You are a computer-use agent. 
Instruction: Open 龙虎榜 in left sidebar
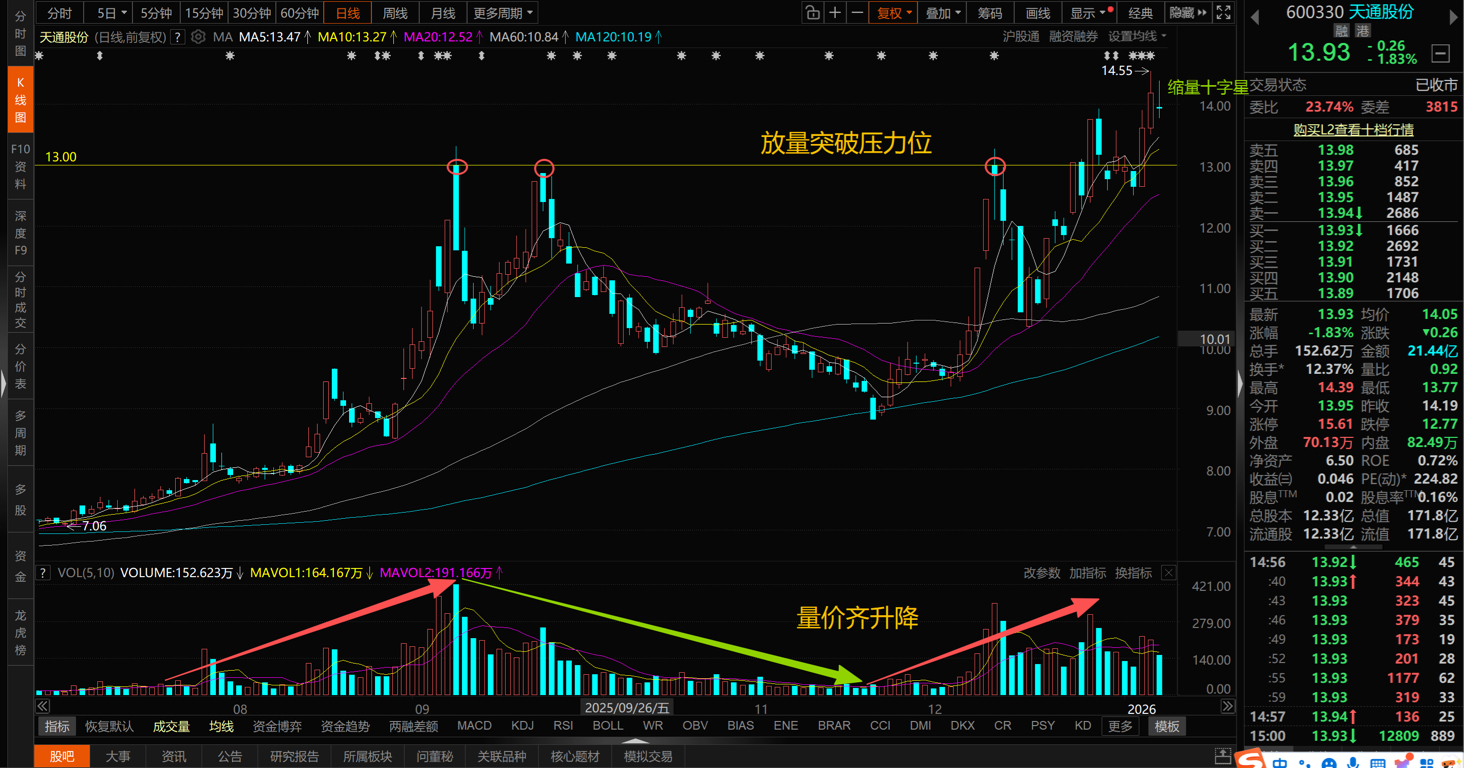click(20, 634)
